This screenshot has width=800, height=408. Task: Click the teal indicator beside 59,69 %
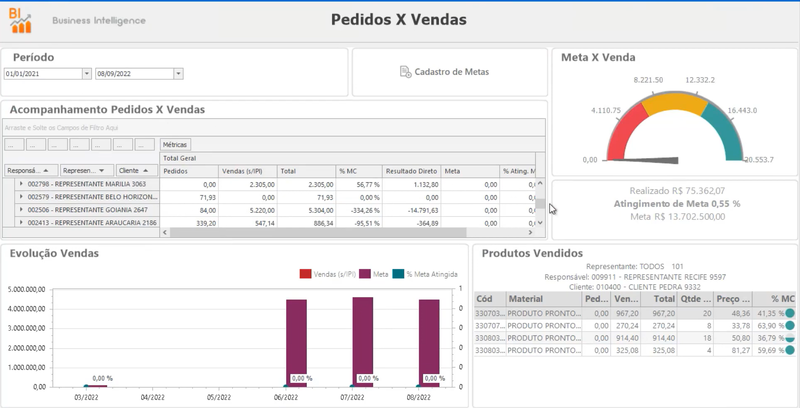tap(790, 350)
